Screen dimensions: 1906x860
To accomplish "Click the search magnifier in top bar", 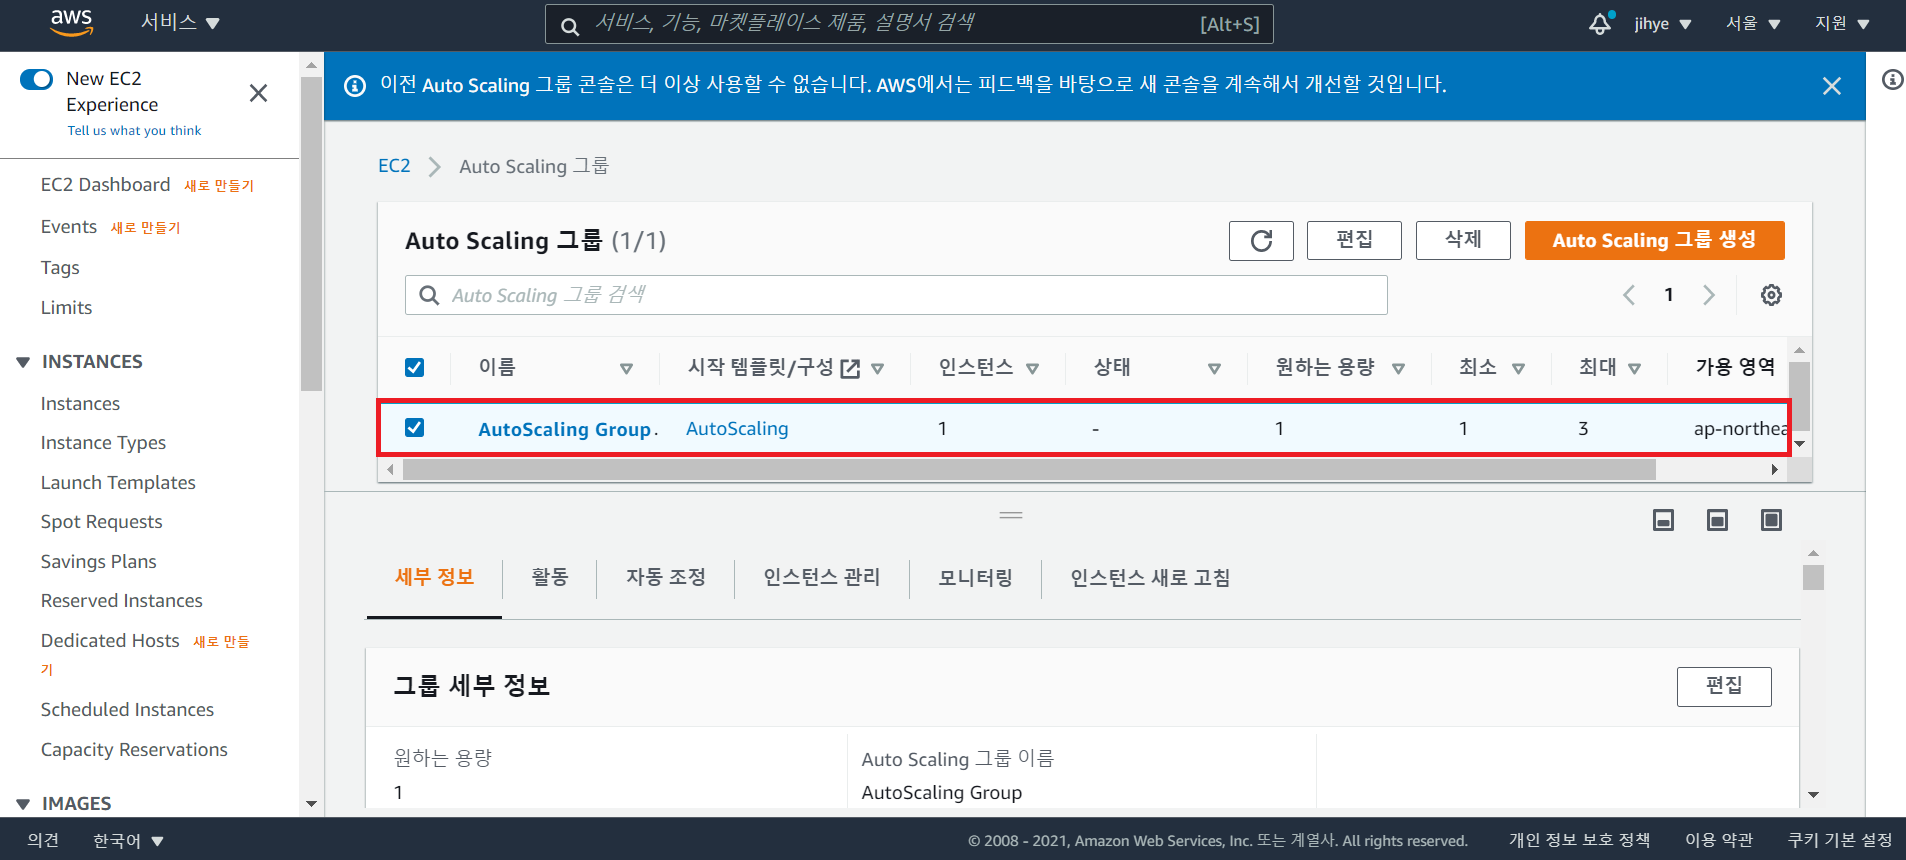I will [570, 26].
